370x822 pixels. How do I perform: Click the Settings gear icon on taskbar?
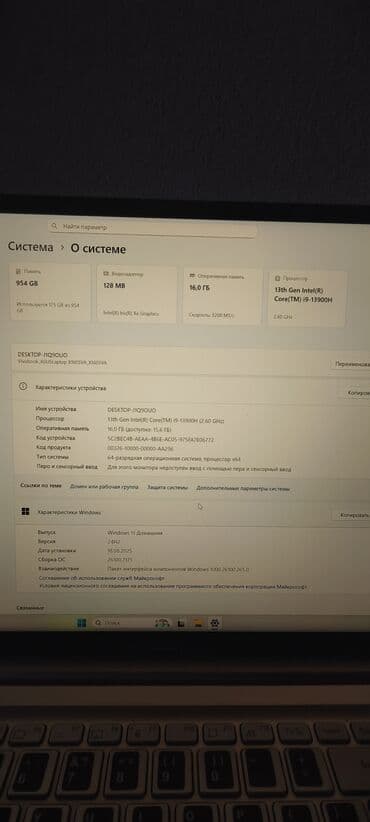214,623
